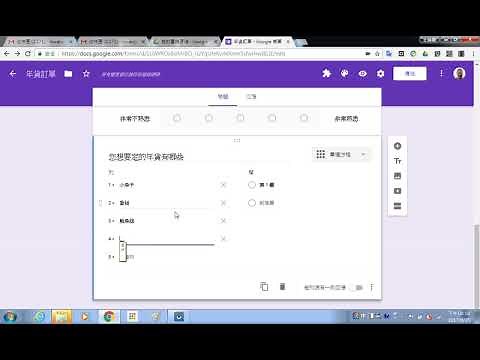
Task: Open file explorer taskbar icon
Action: coord(61,316)
